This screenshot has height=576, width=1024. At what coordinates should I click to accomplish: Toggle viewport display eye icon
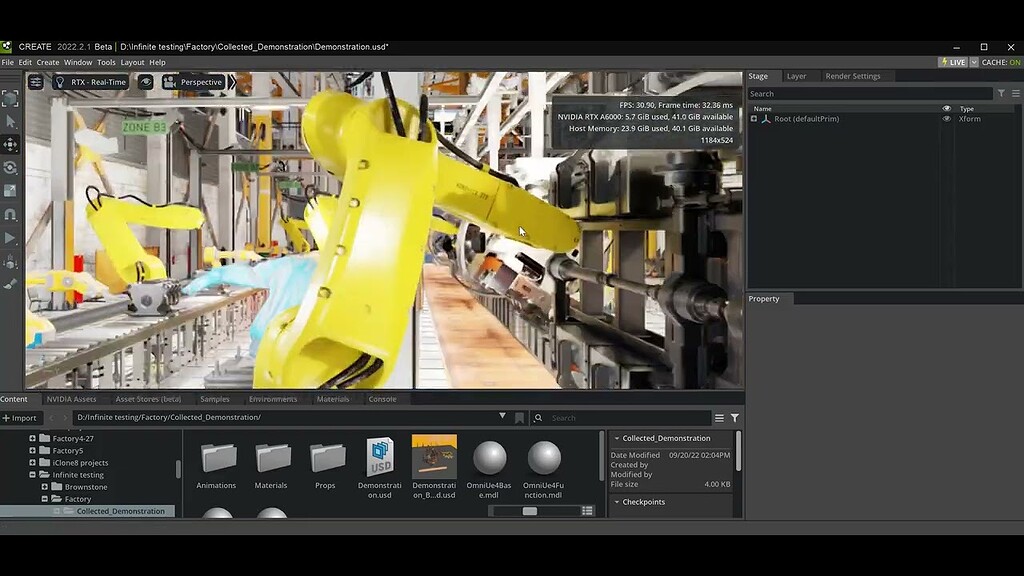coord(146,82)
